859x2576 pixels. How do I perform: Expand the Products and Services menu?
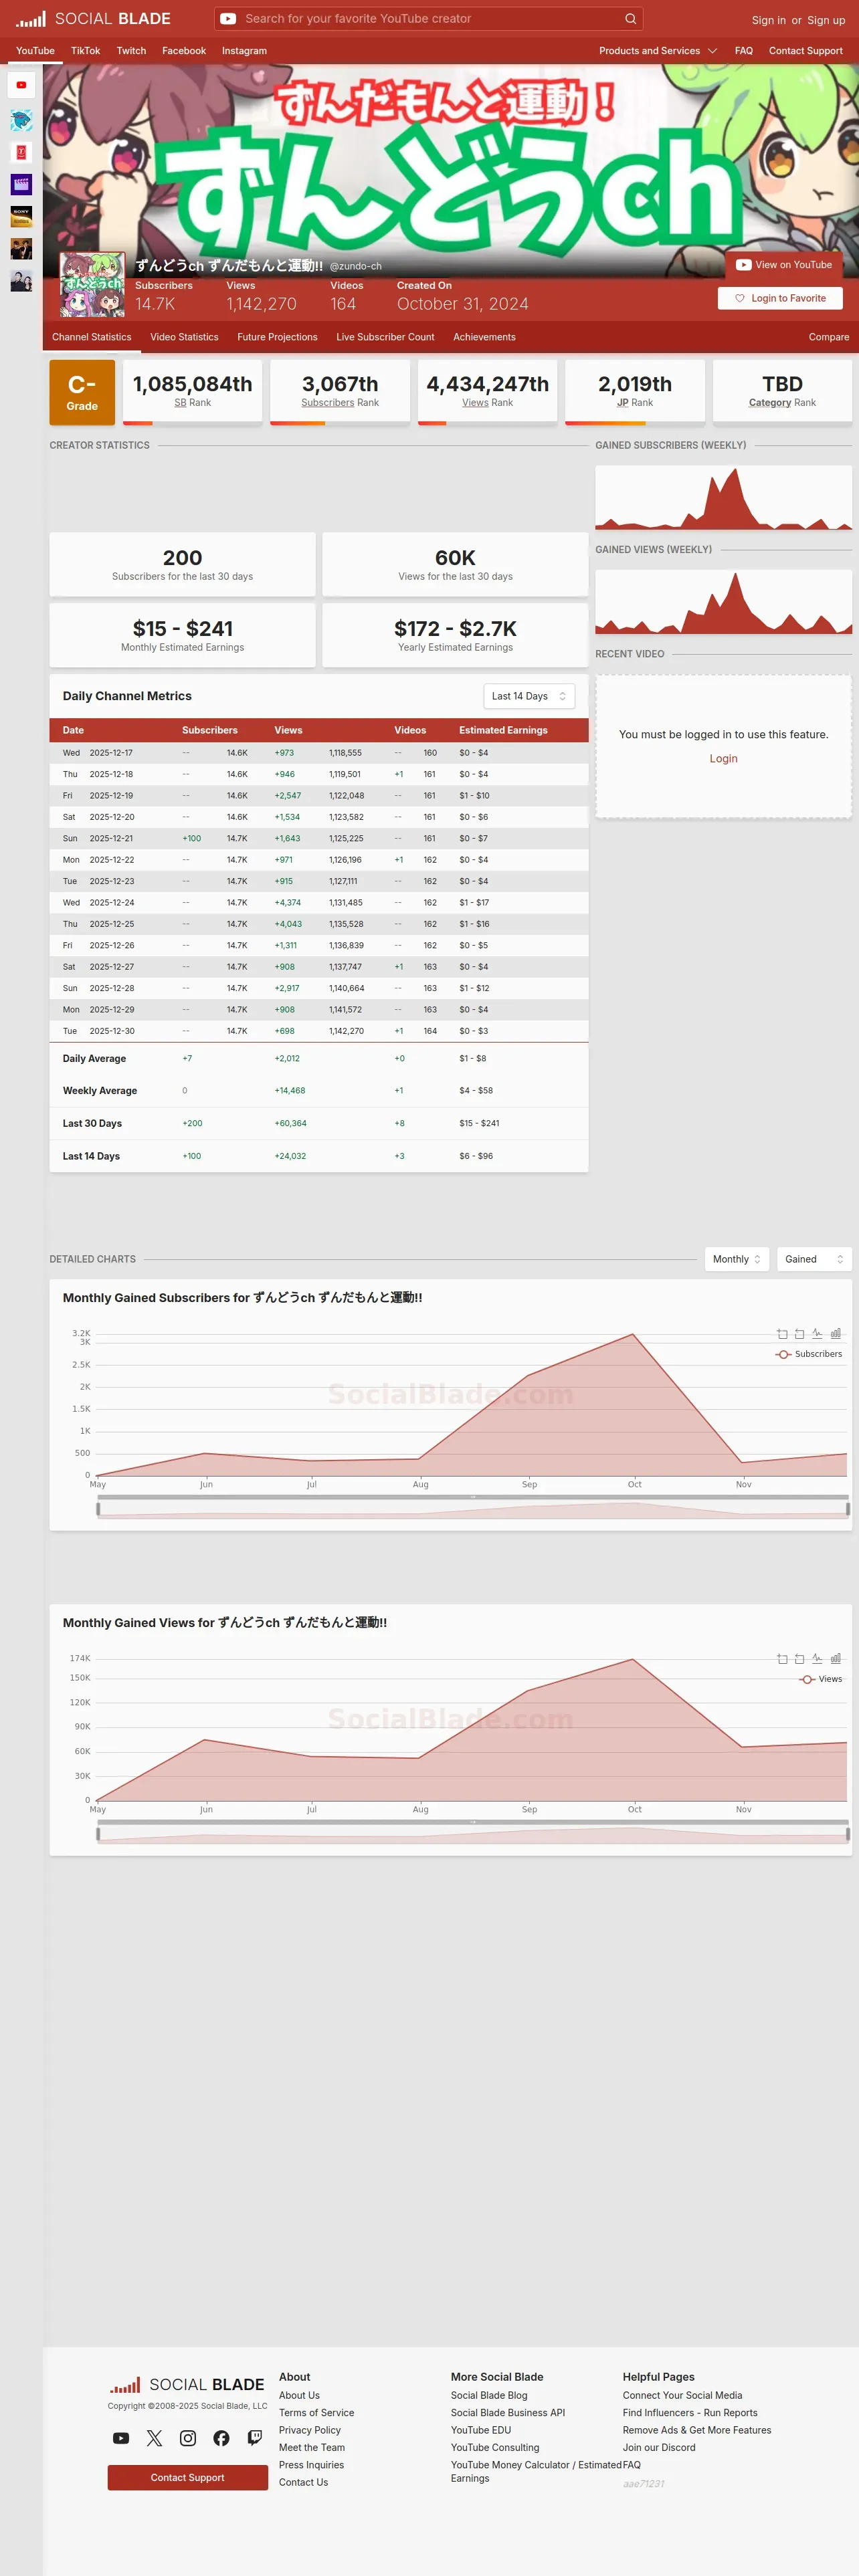click(658, 51)
